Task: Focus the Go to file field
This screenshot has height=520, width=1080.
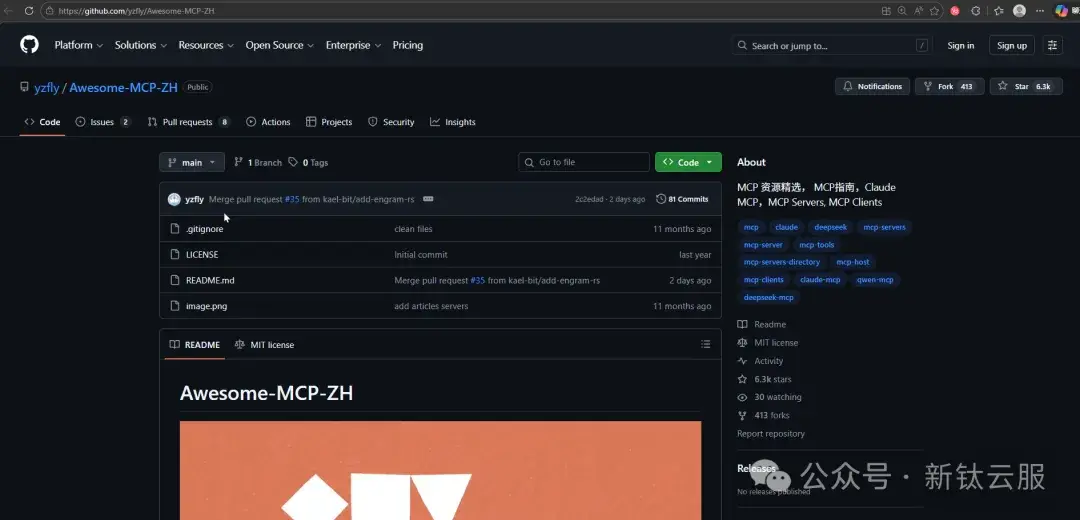Action: [584, 163]
